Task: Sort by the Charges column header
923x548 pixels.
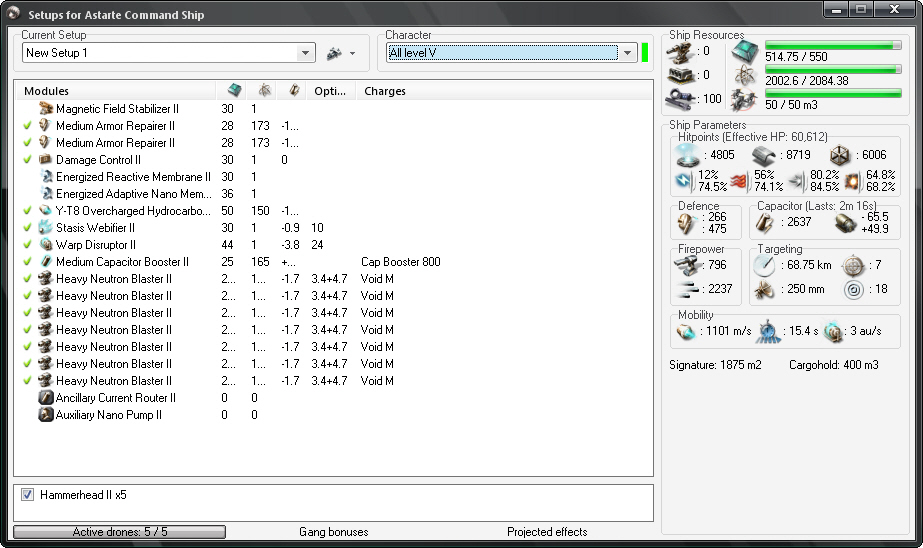Action: tap(385, 91)
